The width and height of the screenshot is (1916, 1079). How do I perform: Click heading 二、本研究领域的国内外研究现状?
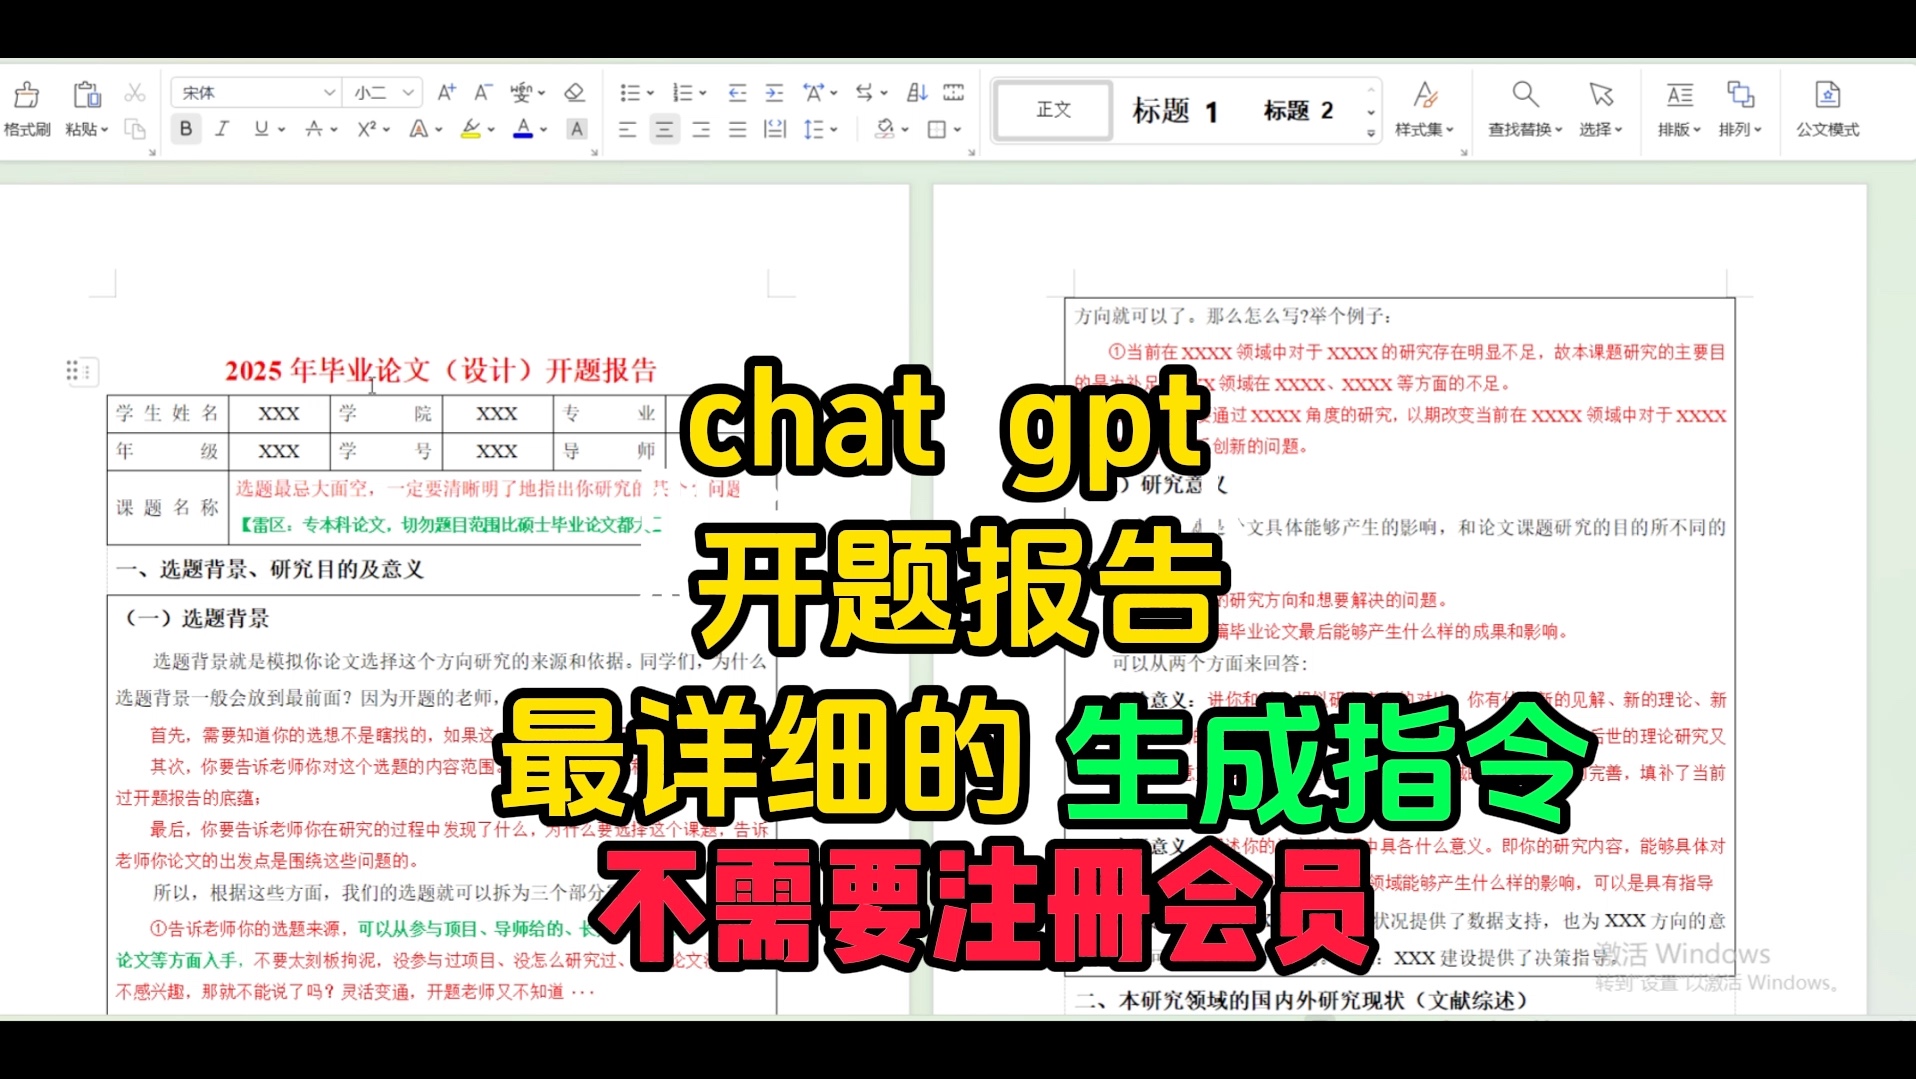pyautogui.click(x=1302, y=1000)
